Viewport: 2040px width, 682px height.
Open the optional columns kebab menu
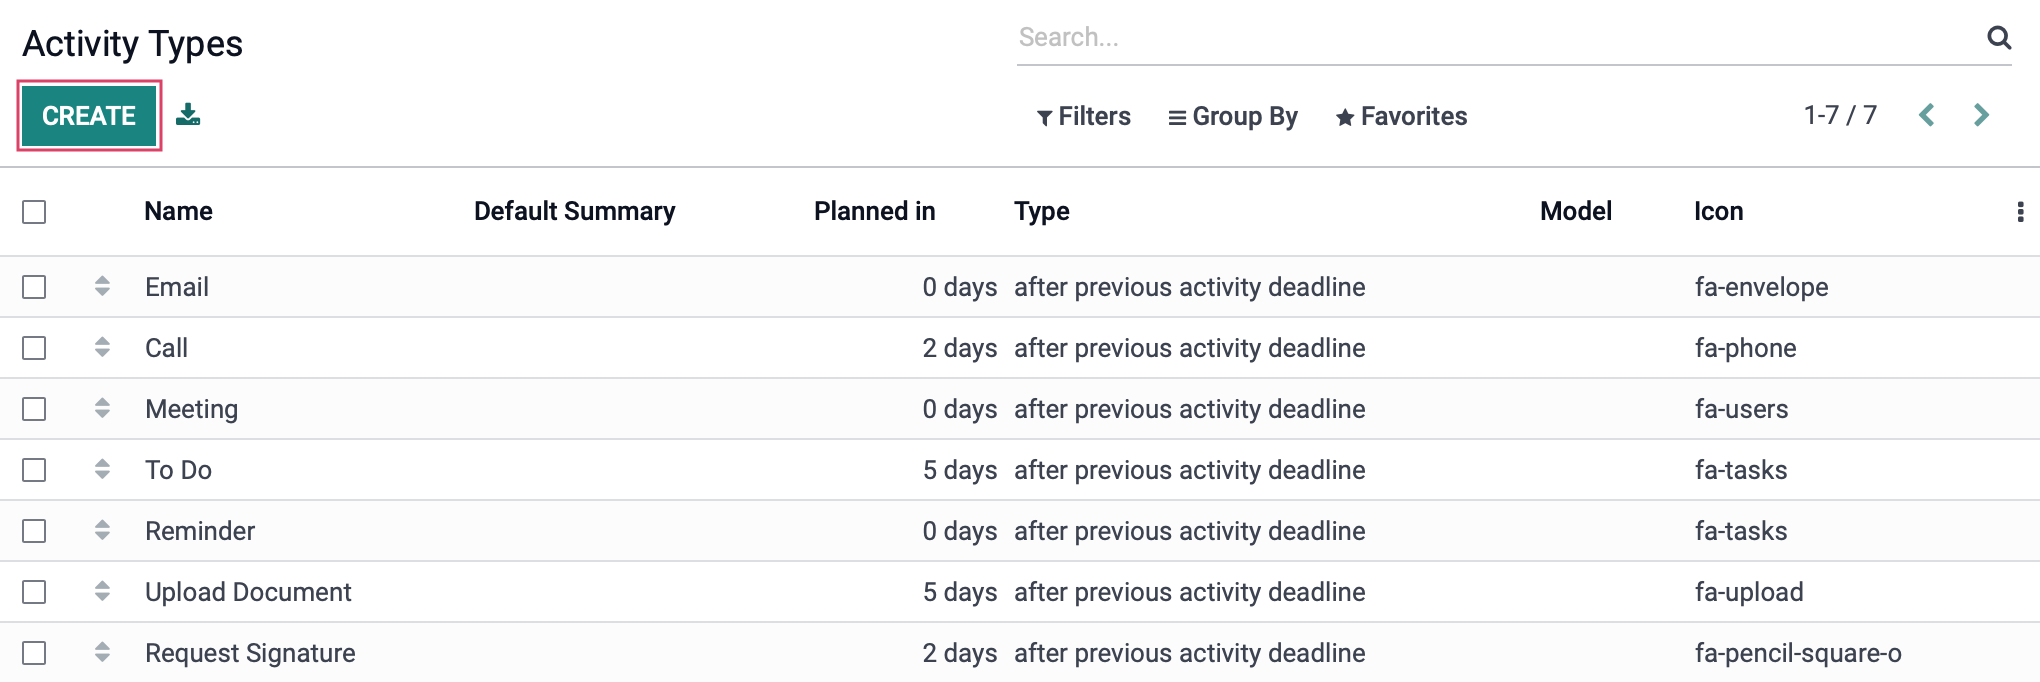coord(2020,212)
